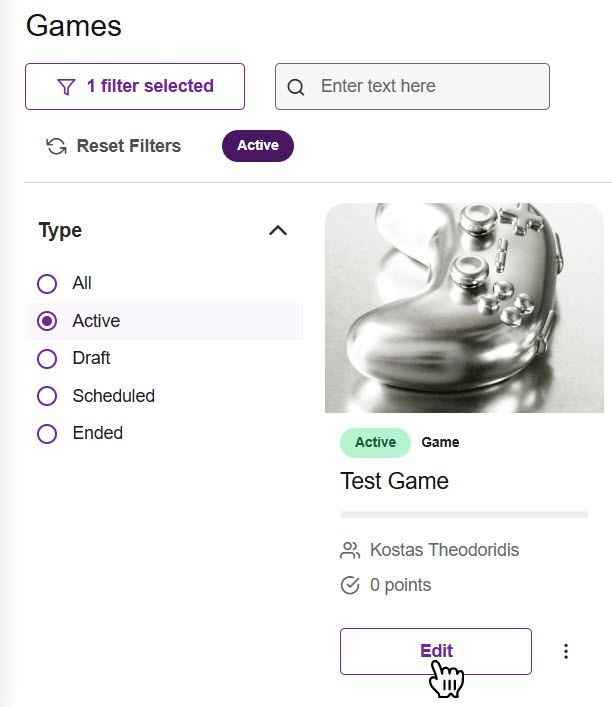
Task: Remove the Active filter chip
Action: (x=258, y=146)
